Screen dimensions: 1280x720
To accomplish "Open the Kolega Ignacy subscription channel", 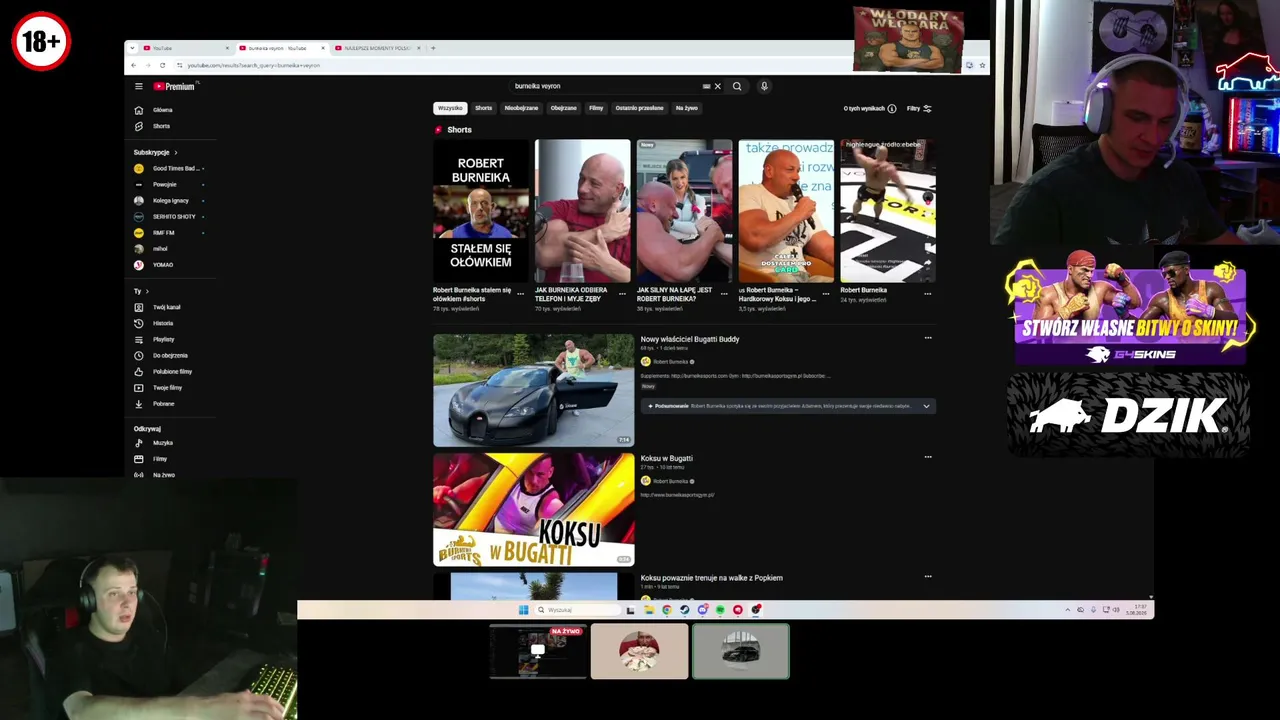I will pyautogui.click(x=170, y=200).
